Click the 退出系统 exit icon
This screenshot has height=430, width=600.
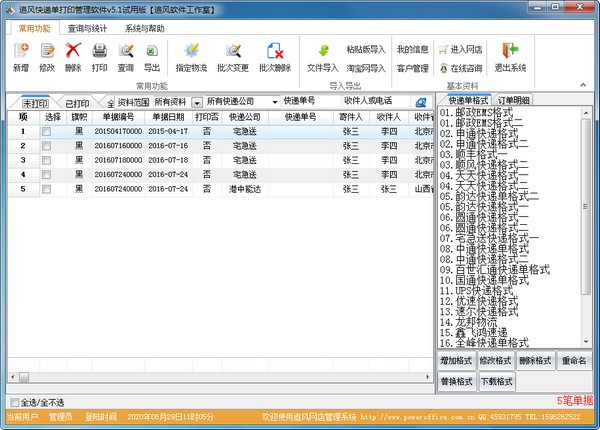510,50
